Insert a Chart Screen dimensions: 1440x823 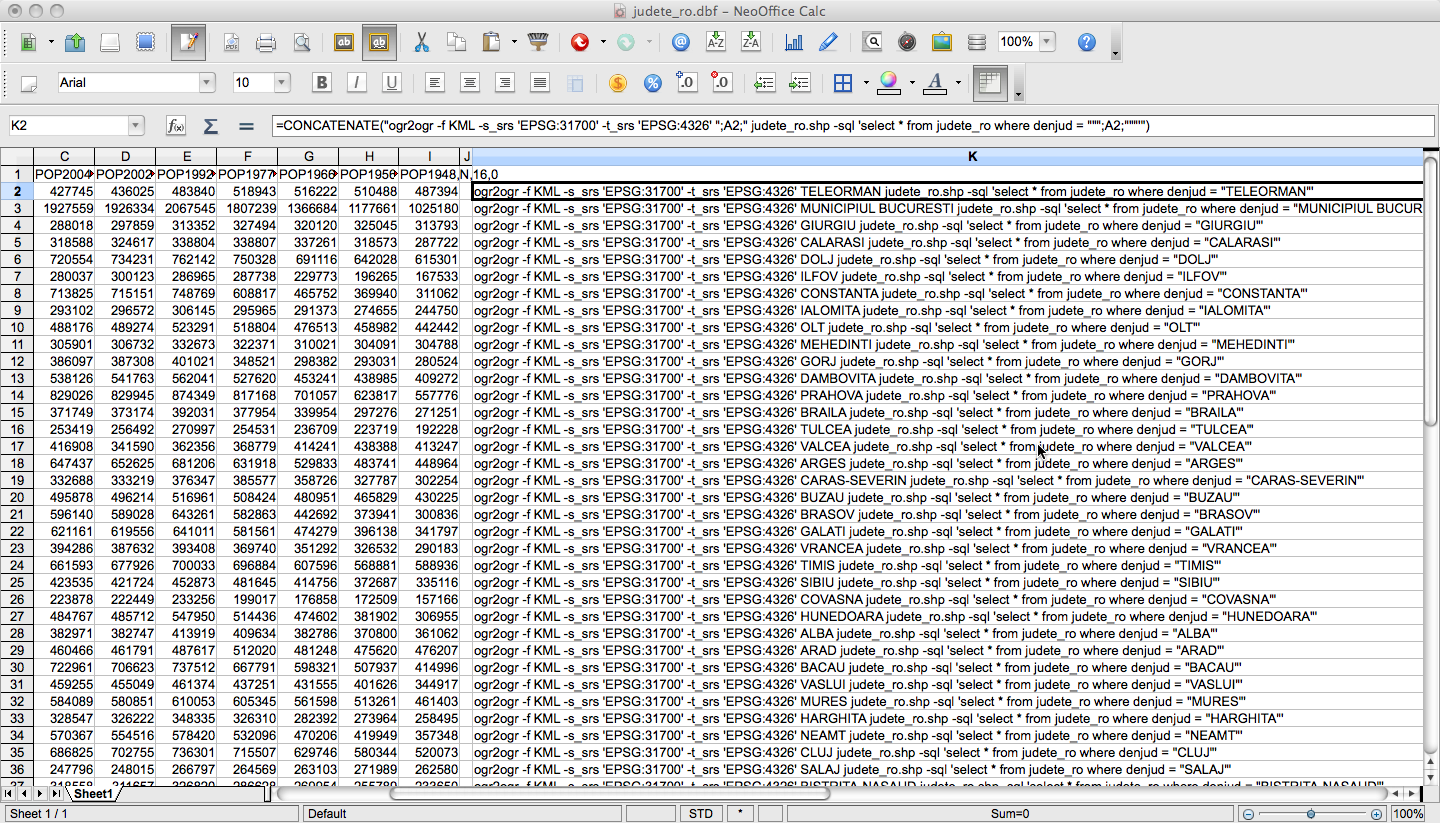tap(794, 42)
